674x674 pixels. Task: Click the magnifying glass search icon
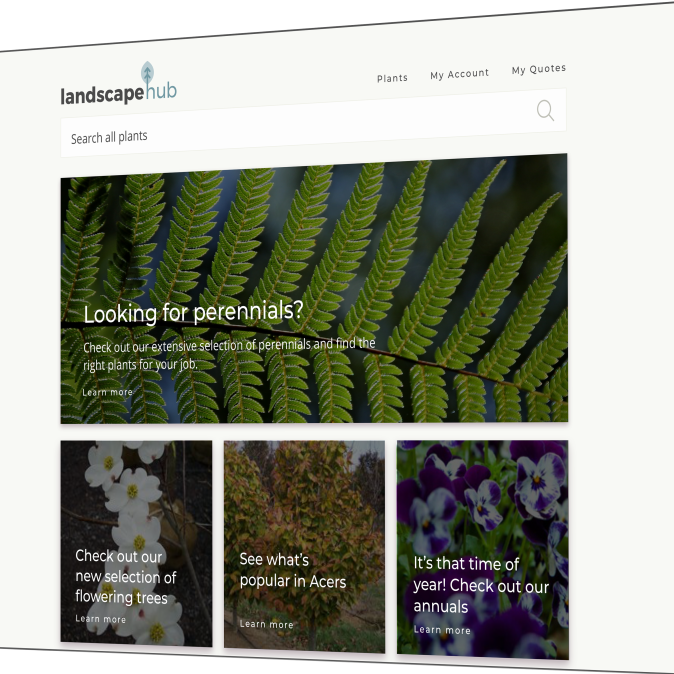[545, 110]
